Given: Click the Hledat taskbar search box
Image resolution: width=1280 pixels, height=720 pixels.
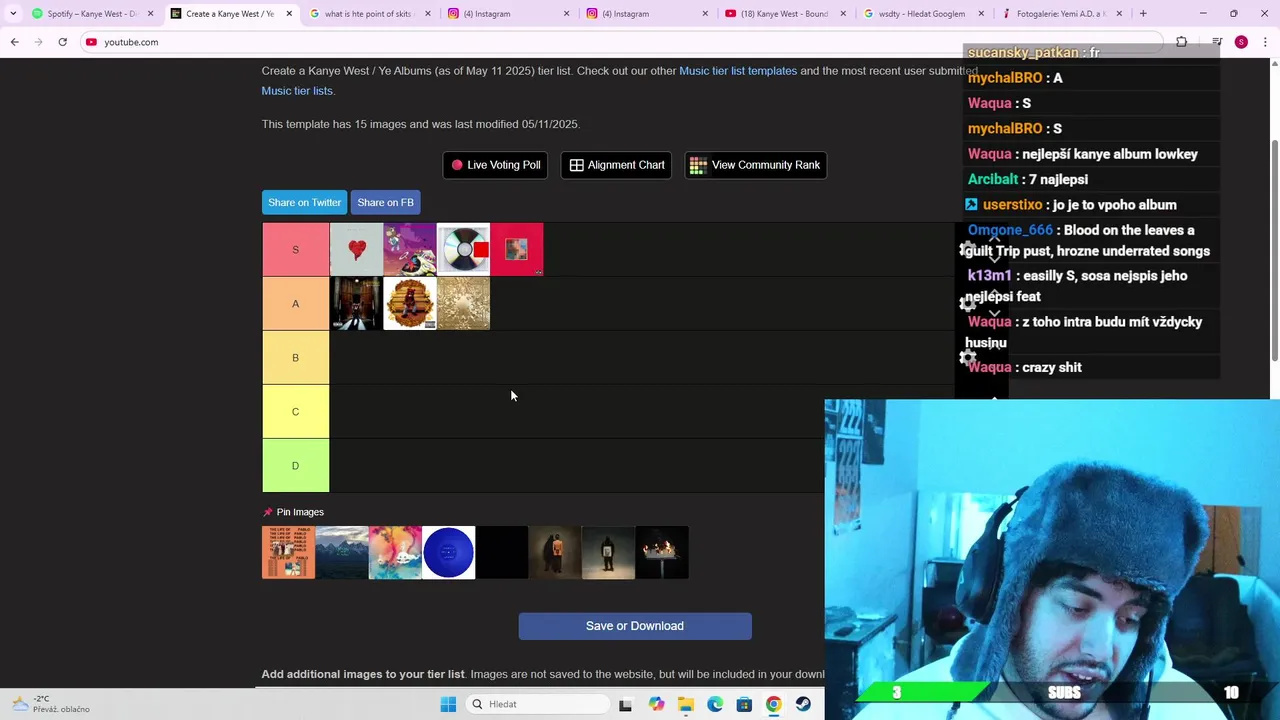Looking at the screenshot, I should coord(538,704).
